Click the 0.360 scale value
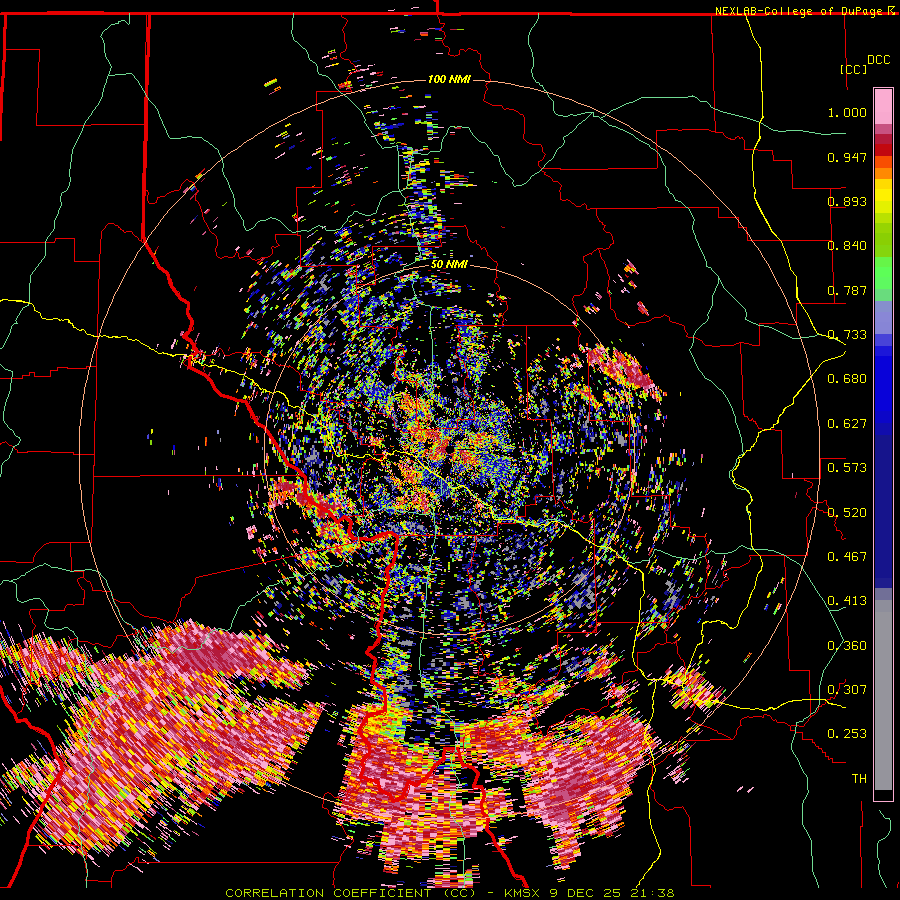 click(x=847, y=646)
